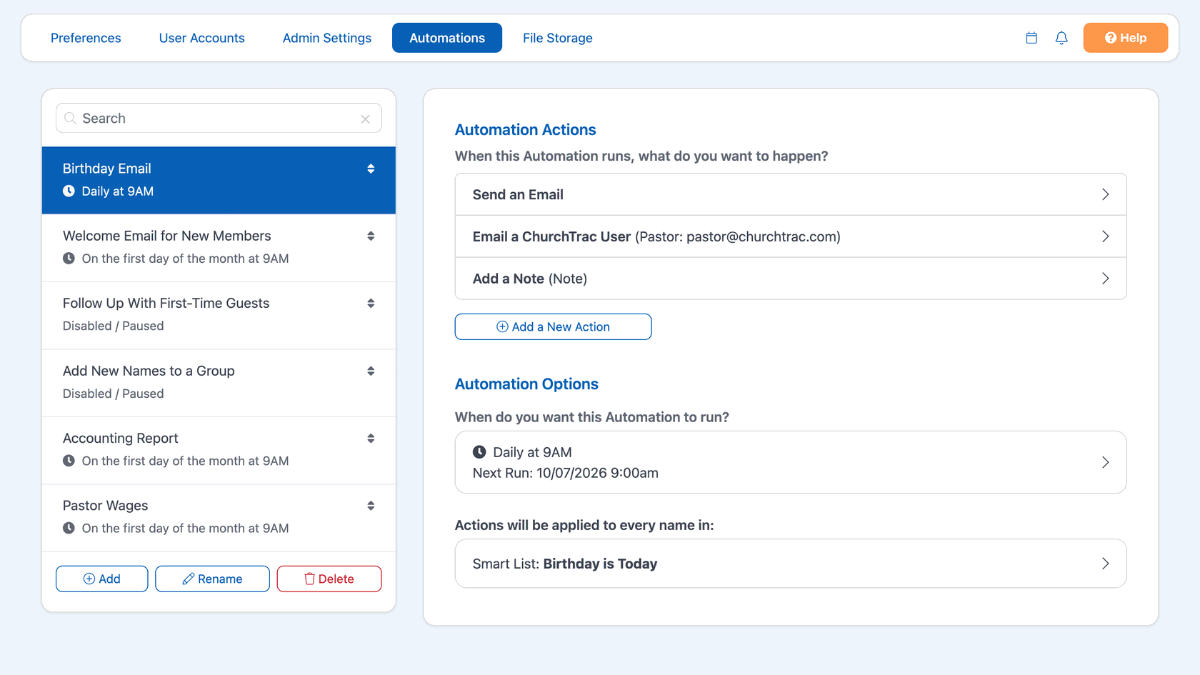Screen dimensions: 1200x675
Task: Click the clock icon under Accounting Report
Action: 69,461
